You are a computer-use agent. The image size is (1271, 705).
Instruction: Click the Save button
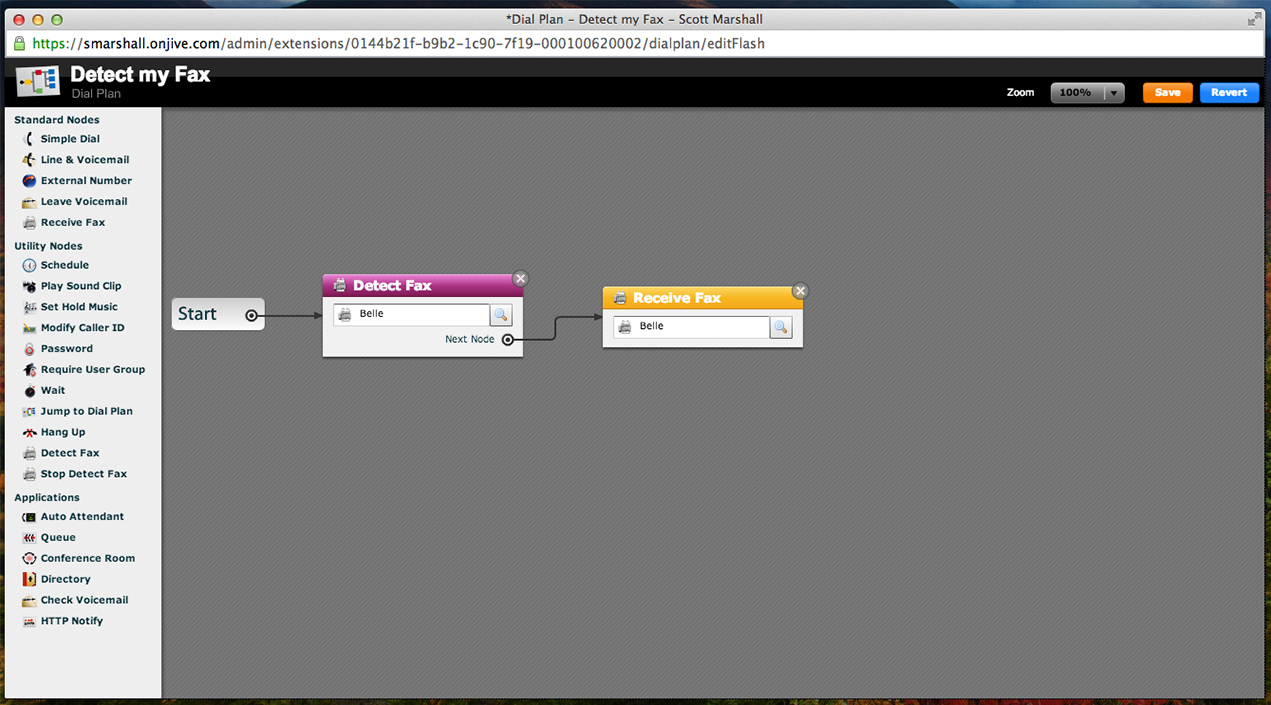(1167, 93)
